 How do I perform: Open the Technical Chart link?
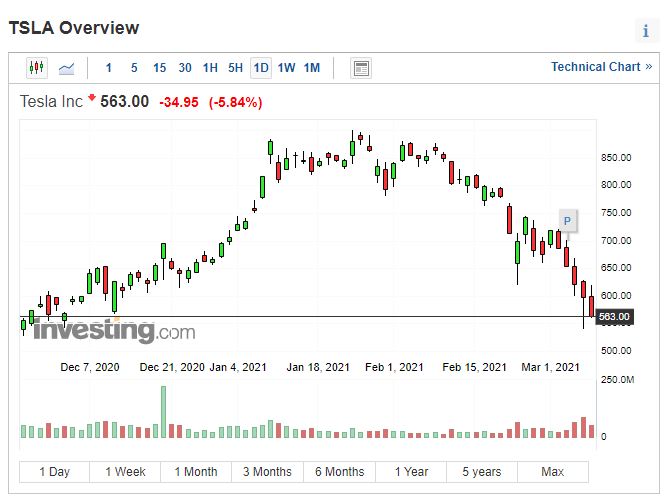click(601, 67)
